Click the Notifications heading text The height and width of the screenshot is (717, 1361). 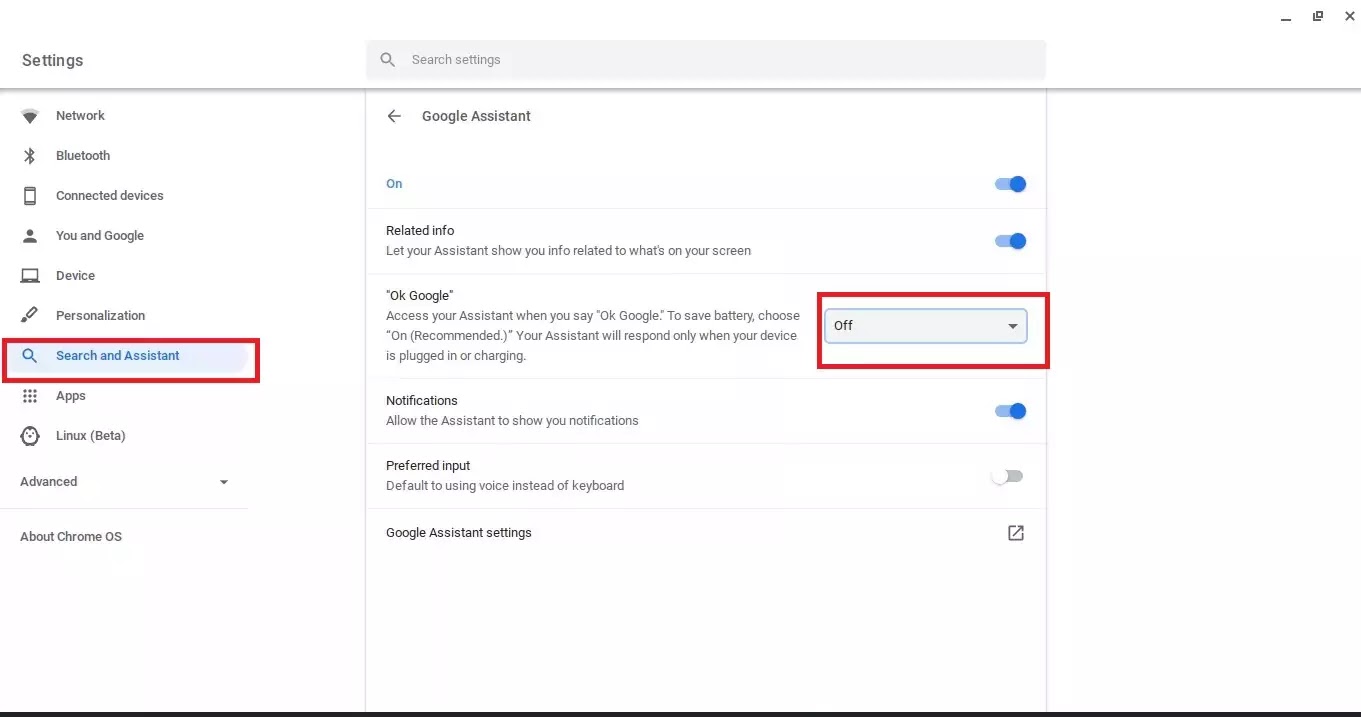pyautogui.click(x=422, y=401)
